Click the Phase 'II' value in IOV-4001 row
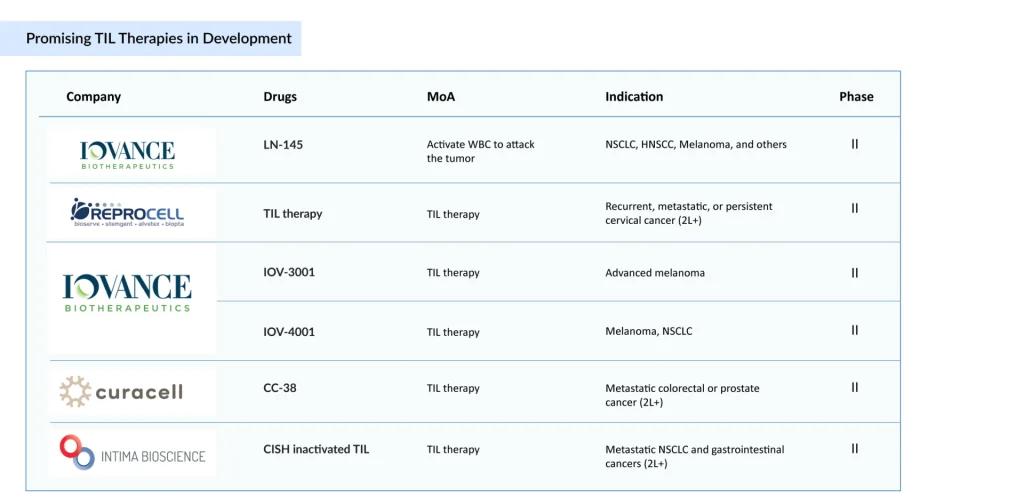The width and height of the screenshot is (1024, 497). tap(855, 330)
